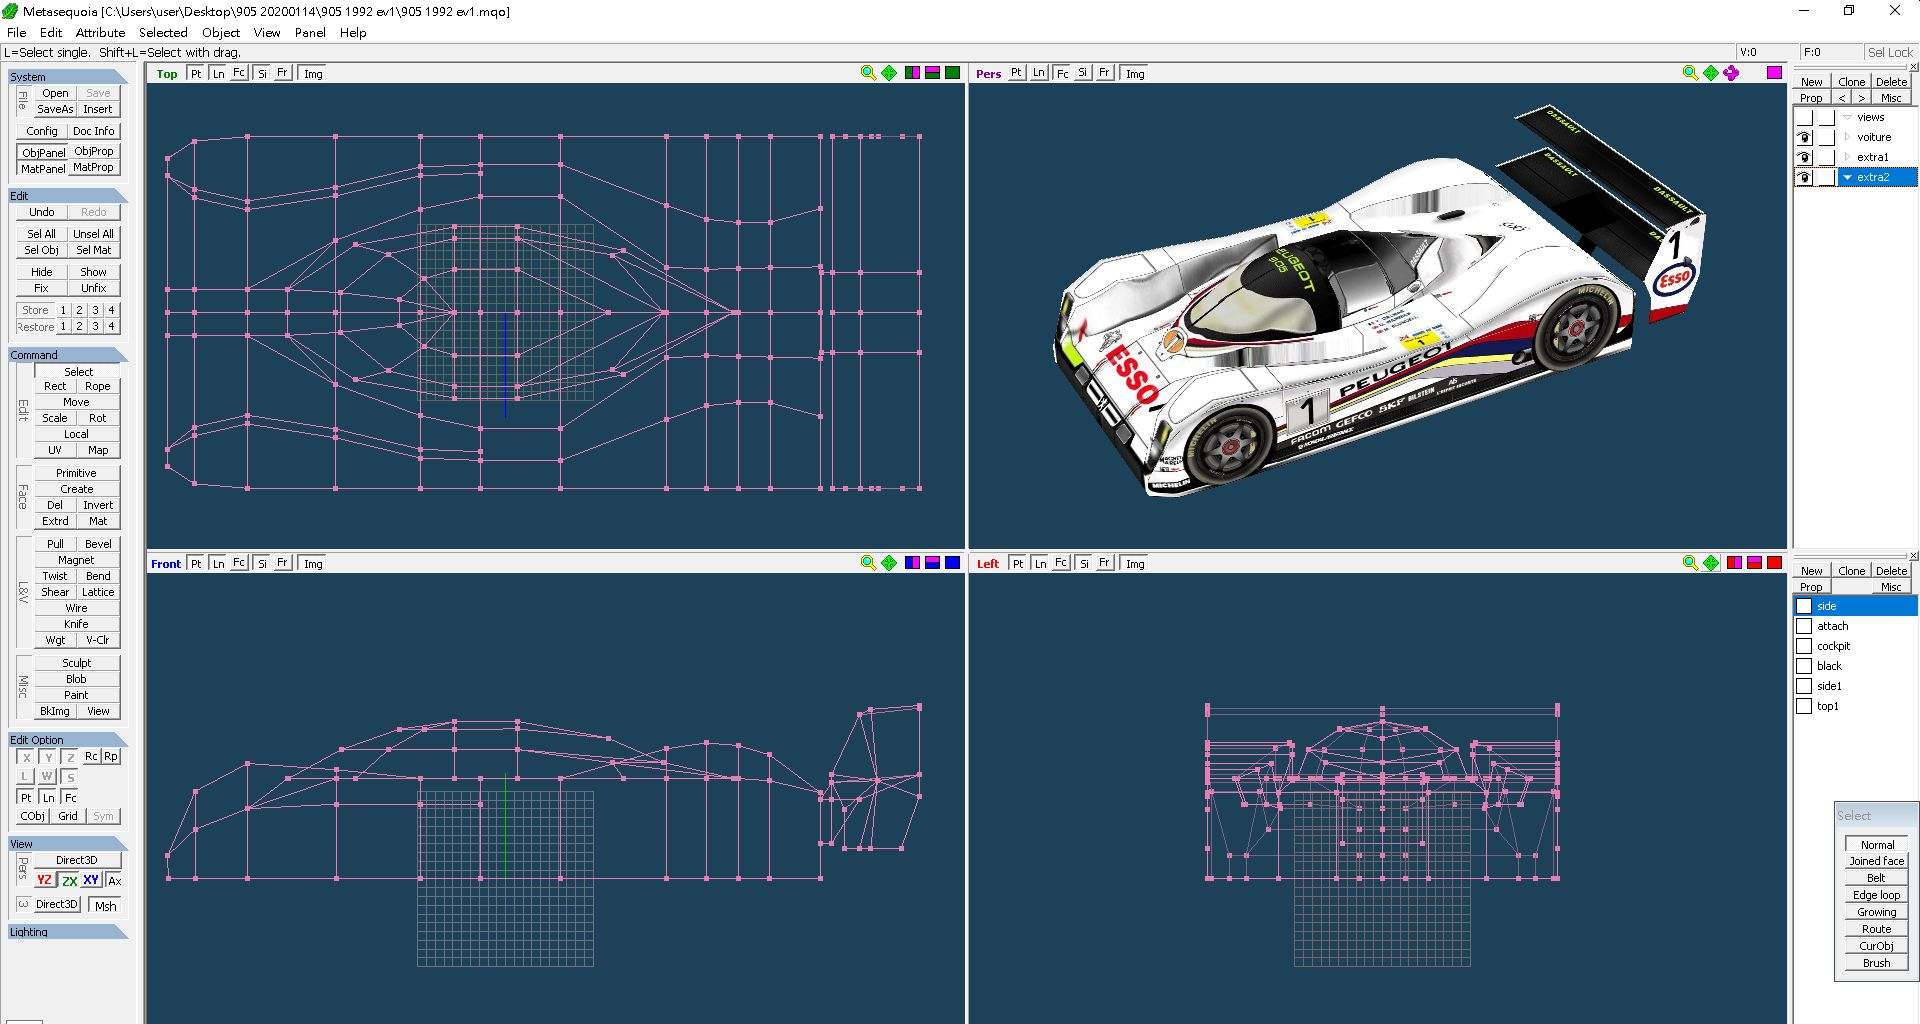This screenshot has height=1024, width=1920.
Task: Split Left viewport left-right with red-magenta icon
Action: click(1734, 563)
